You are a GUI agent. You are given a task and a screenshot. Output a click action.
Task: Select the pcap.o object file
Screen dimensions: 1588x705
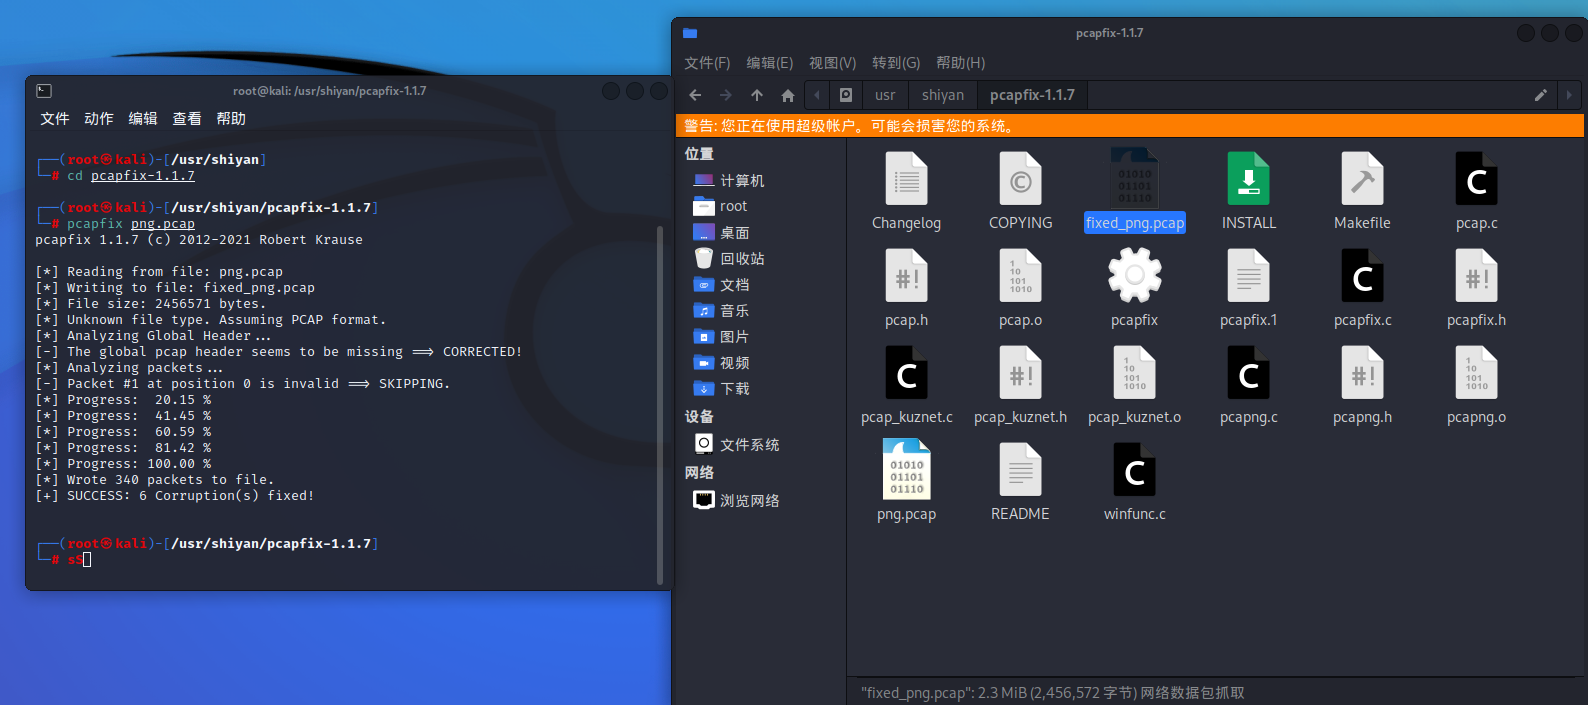1020,277
